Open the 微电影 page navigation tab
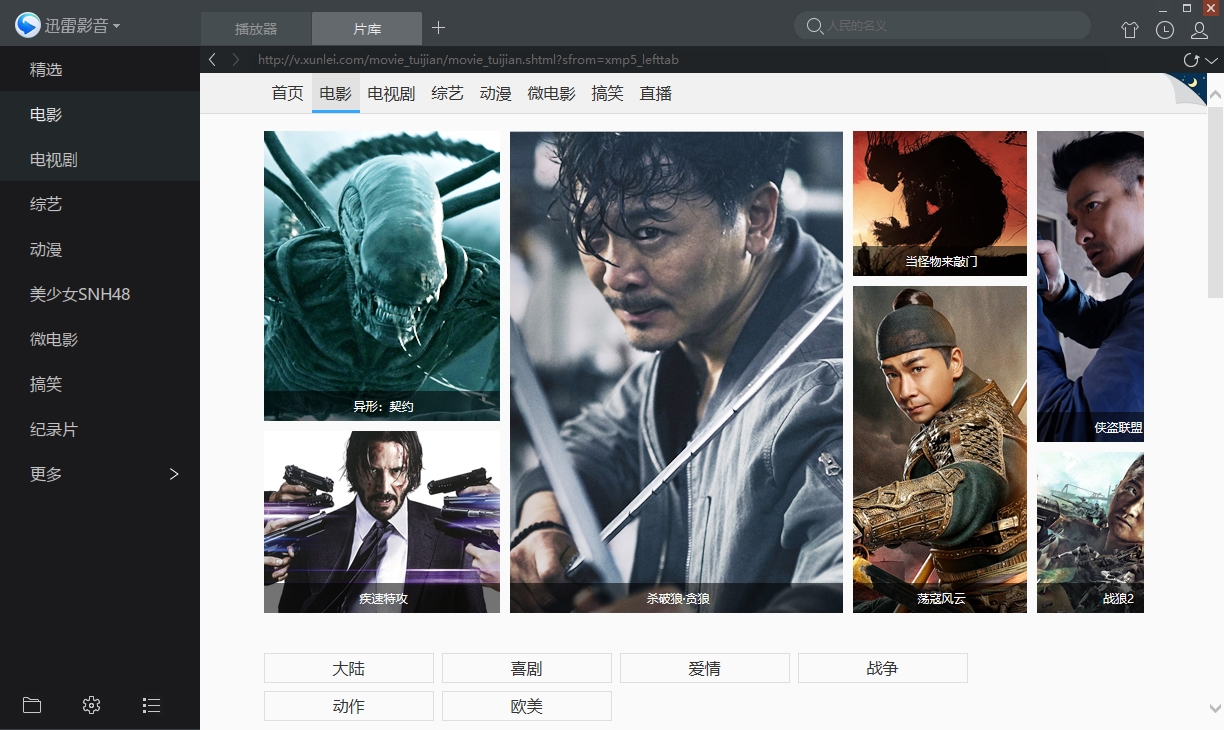The width and height of the screenshot is (1224, 730). 551,93
